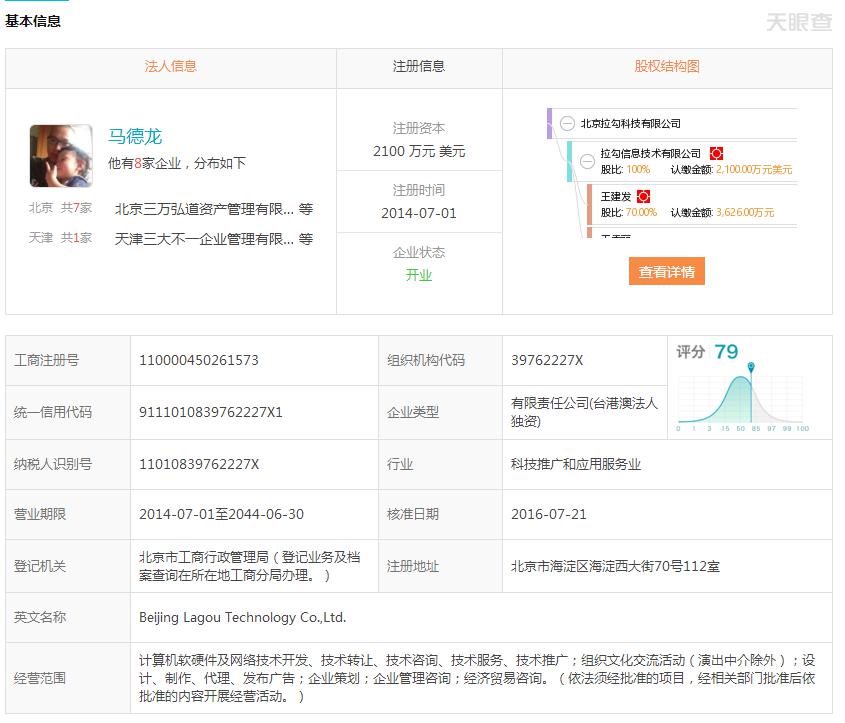
Task: Click 拉勾信息技术有限公司 name in tree
Action: [x=650, y=154]
